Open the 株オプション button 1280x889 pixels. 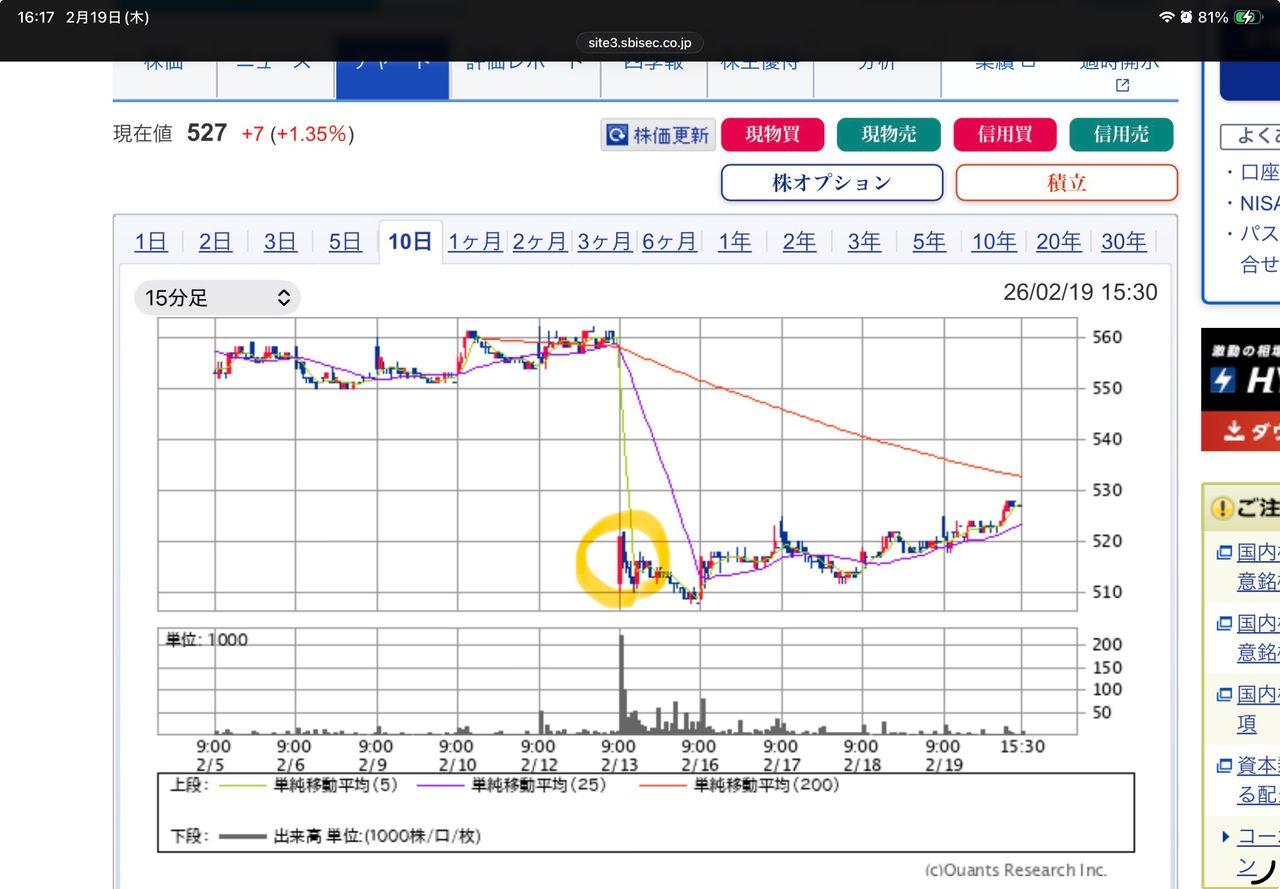click(831, 183)
